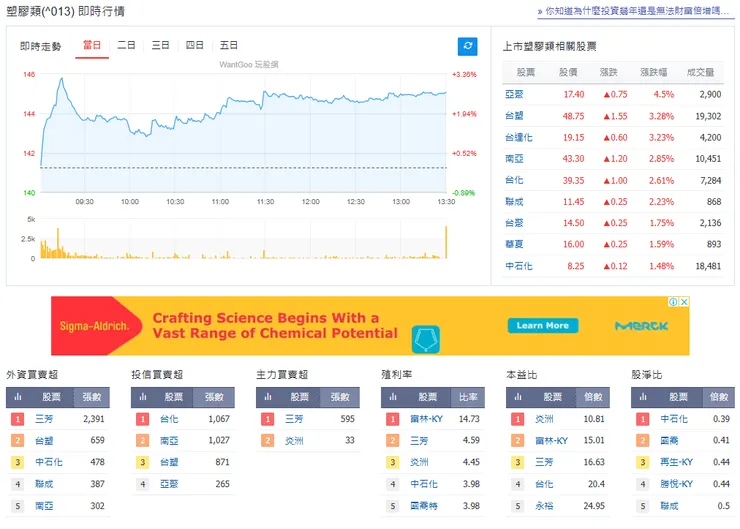Viewport: 740px width, 529px height.
Task: Click 股票 column header in related stocks
Action: tap(526, 72)
